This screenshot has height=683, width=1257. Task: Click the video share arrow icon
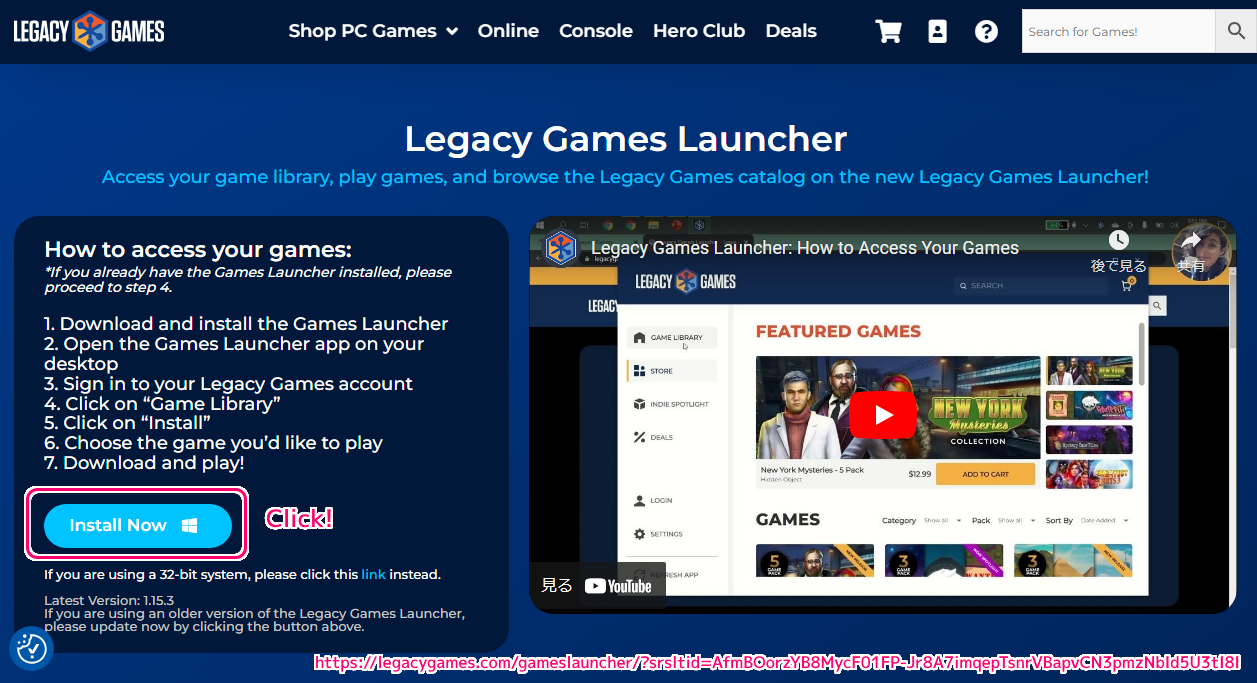pyautogui.click(x=1190, y=241)
